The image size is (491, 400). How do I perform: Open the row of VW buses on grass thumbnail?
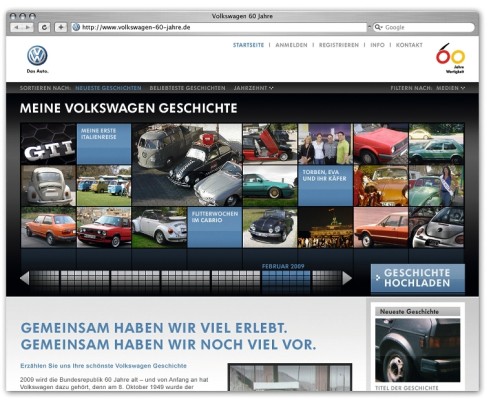(104, 185)
